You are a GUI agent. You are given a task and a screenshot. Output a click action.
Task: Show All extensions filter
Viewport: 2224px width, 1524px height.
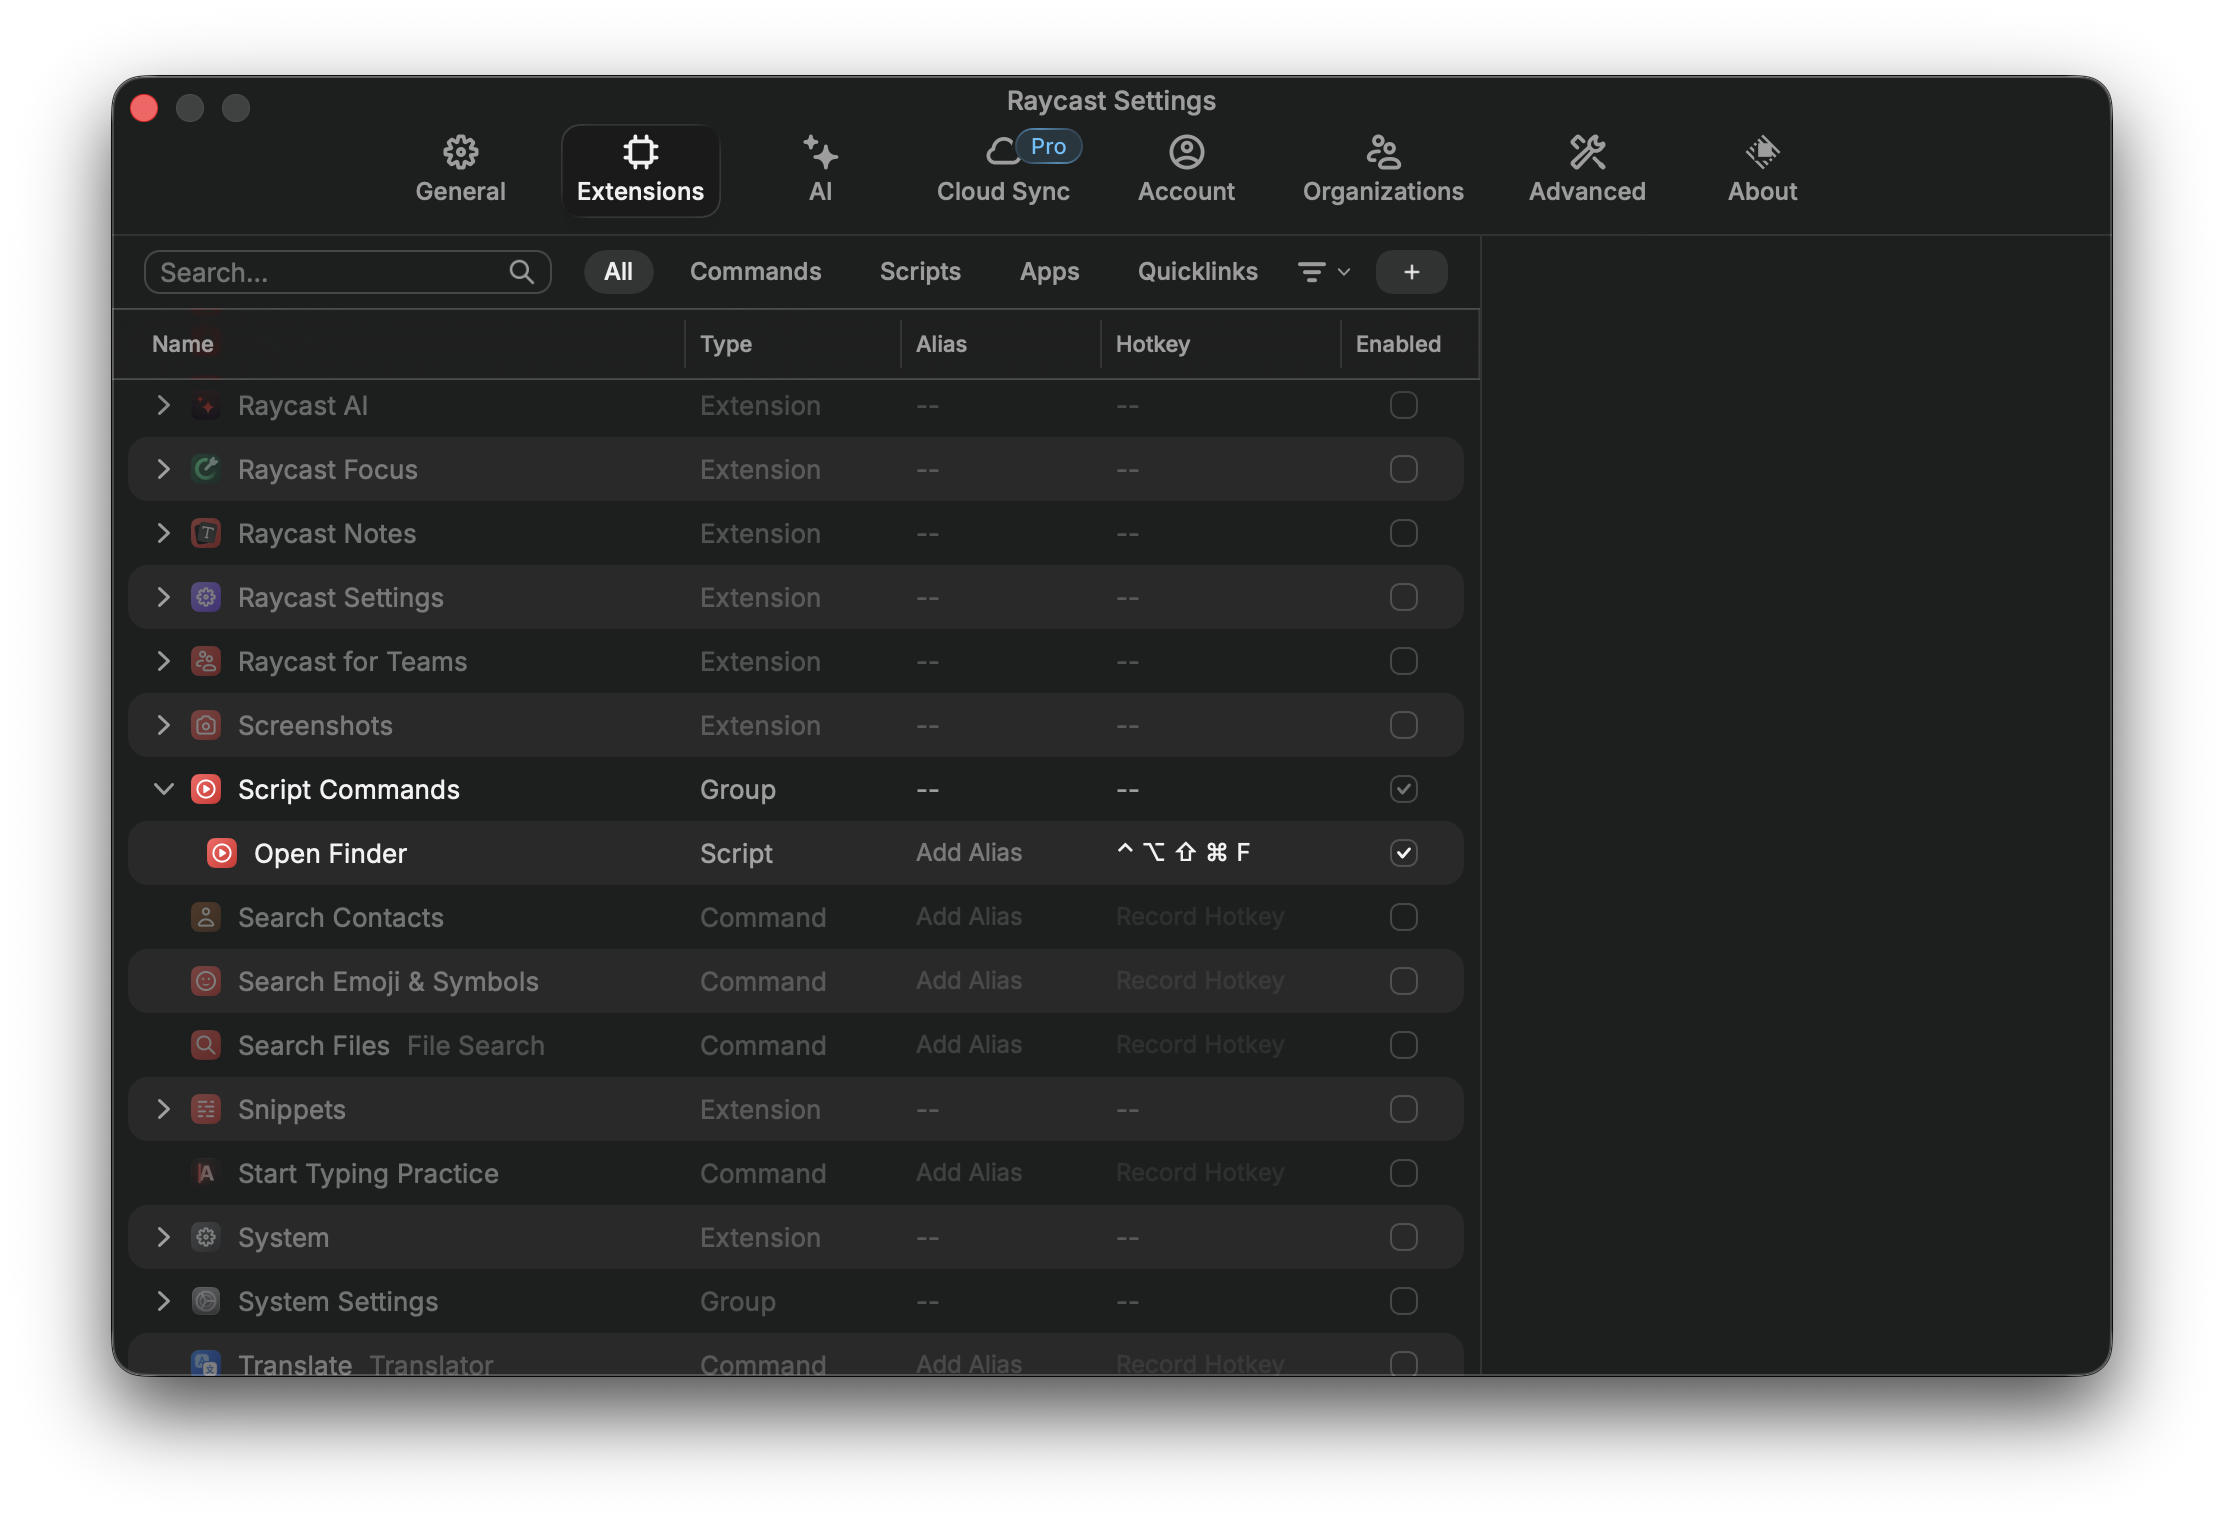pyautogui.click(x=618, y=272)
